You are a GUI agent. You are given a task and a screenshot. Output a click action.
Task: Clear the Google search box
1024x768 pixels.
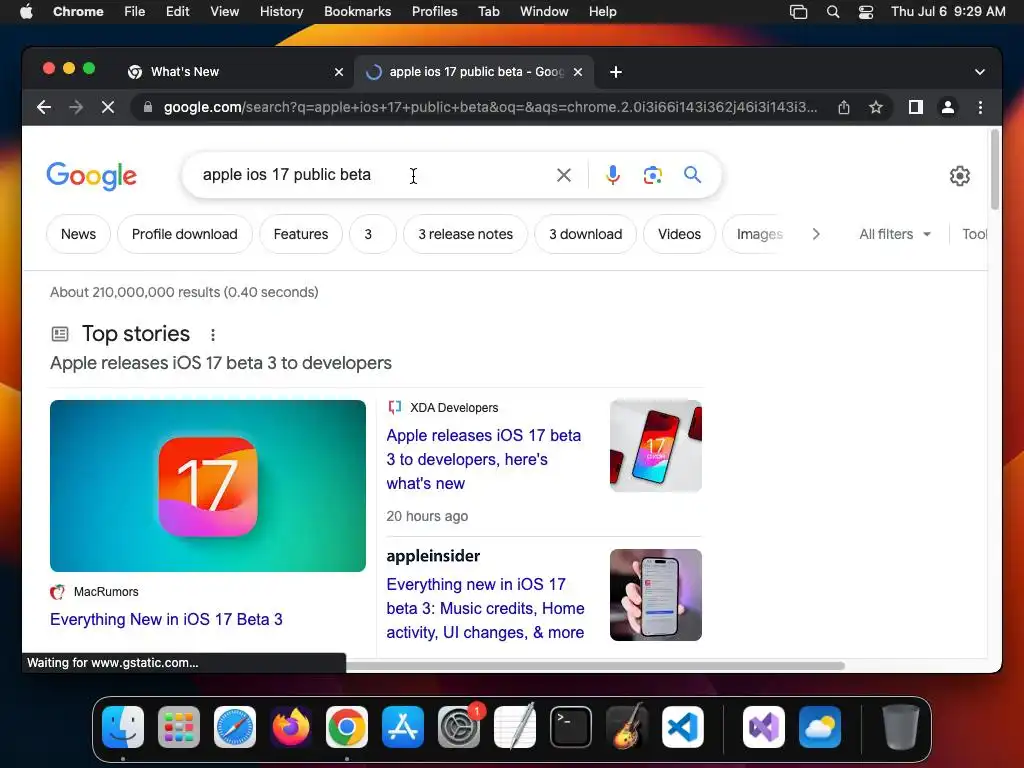(564, 175)
